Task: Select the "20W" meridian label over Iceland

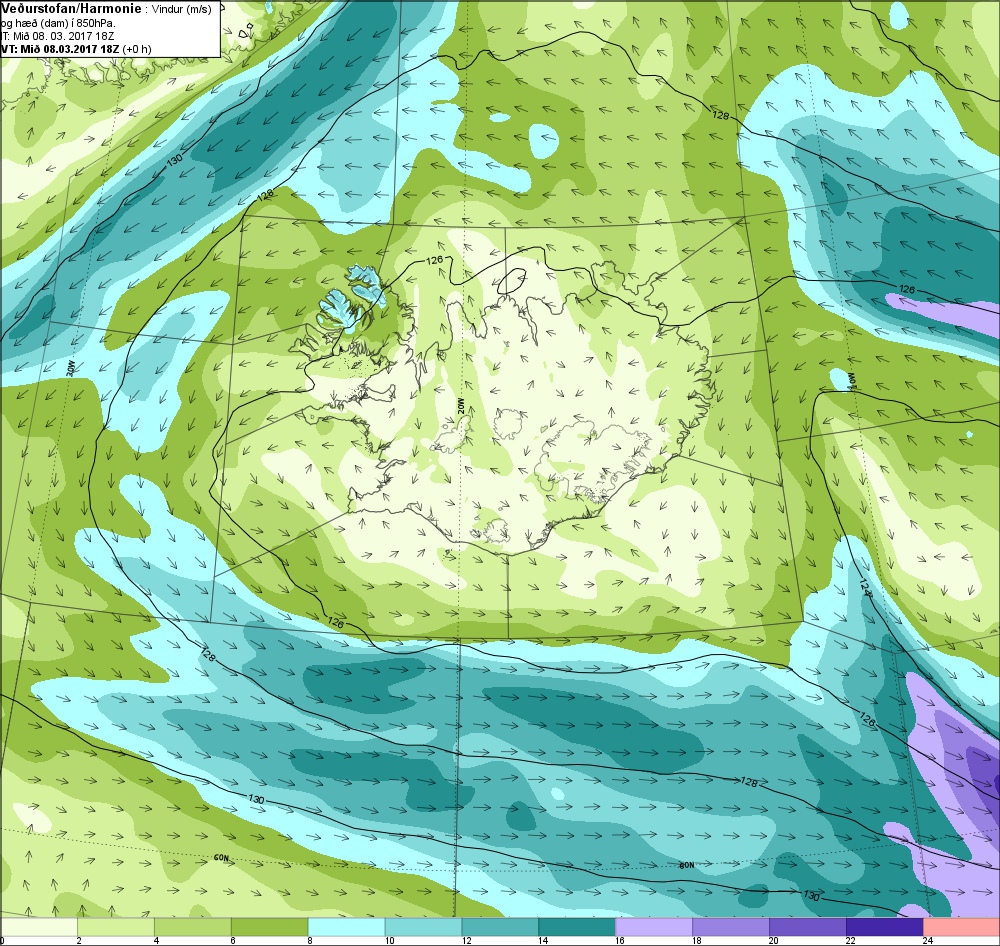Action: 461,408
